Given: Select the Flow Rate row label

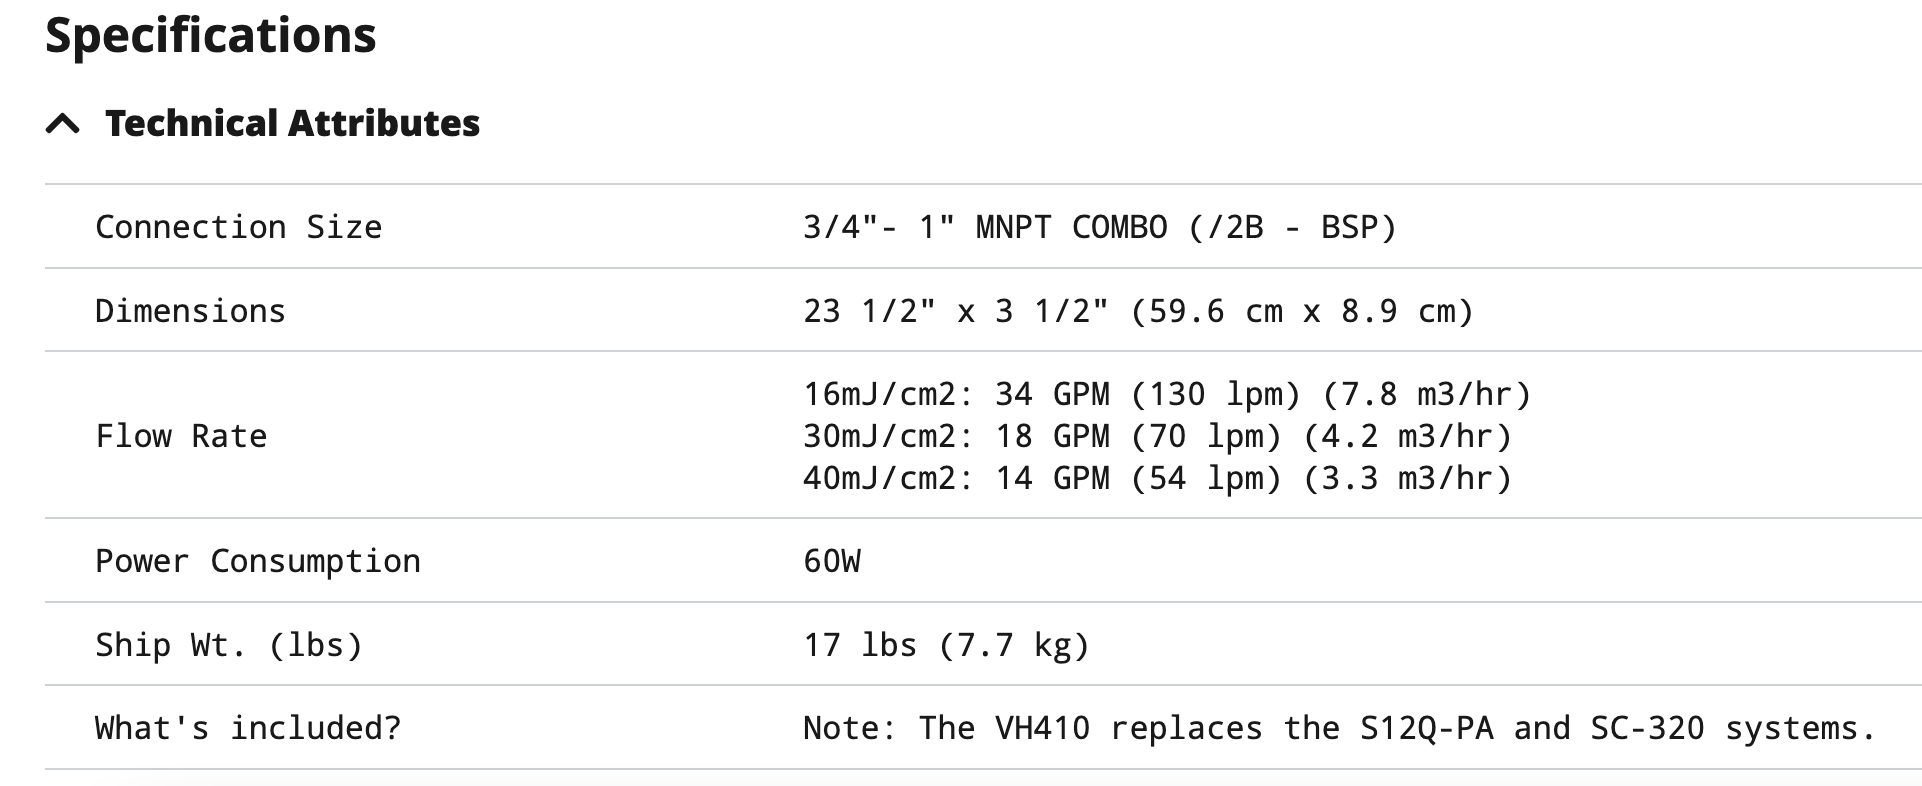Looking at the screenshot, I should coord(181,436).
